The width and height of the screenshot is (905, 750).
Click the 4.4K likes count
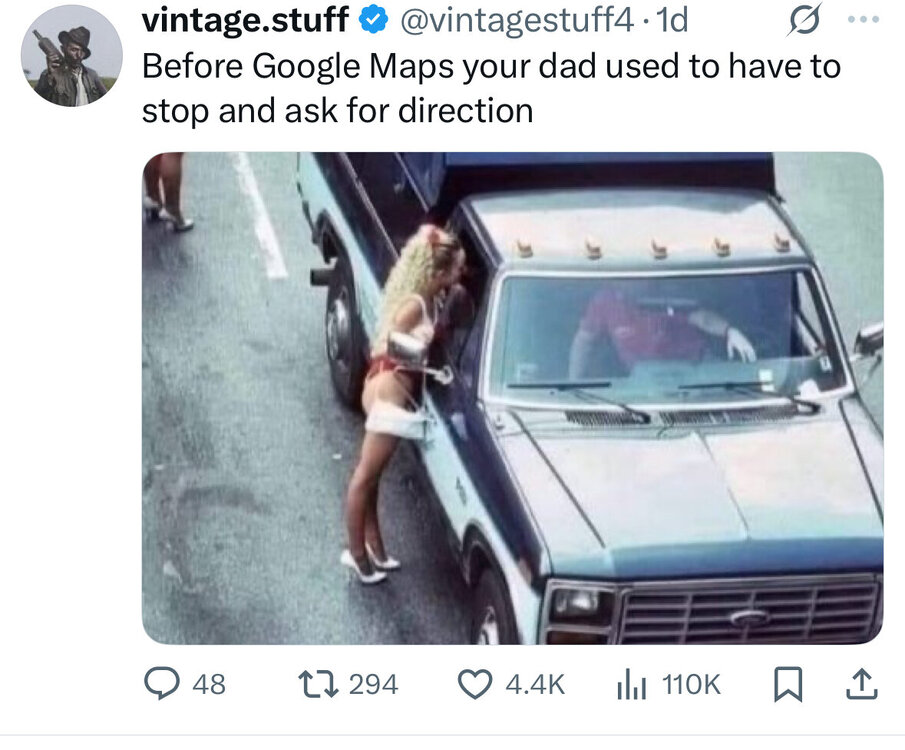[535, 684]
